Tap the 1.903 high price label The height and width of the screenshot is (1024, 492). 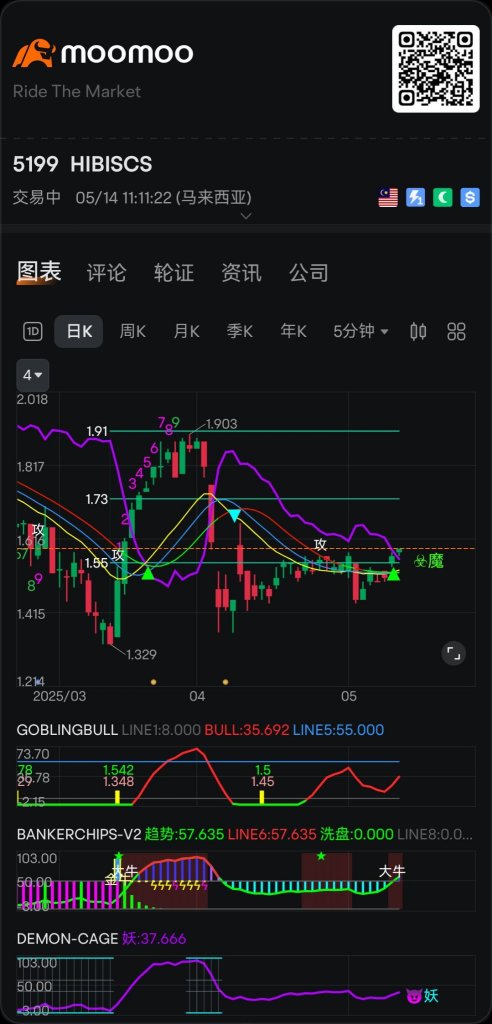tap(221, 424)
